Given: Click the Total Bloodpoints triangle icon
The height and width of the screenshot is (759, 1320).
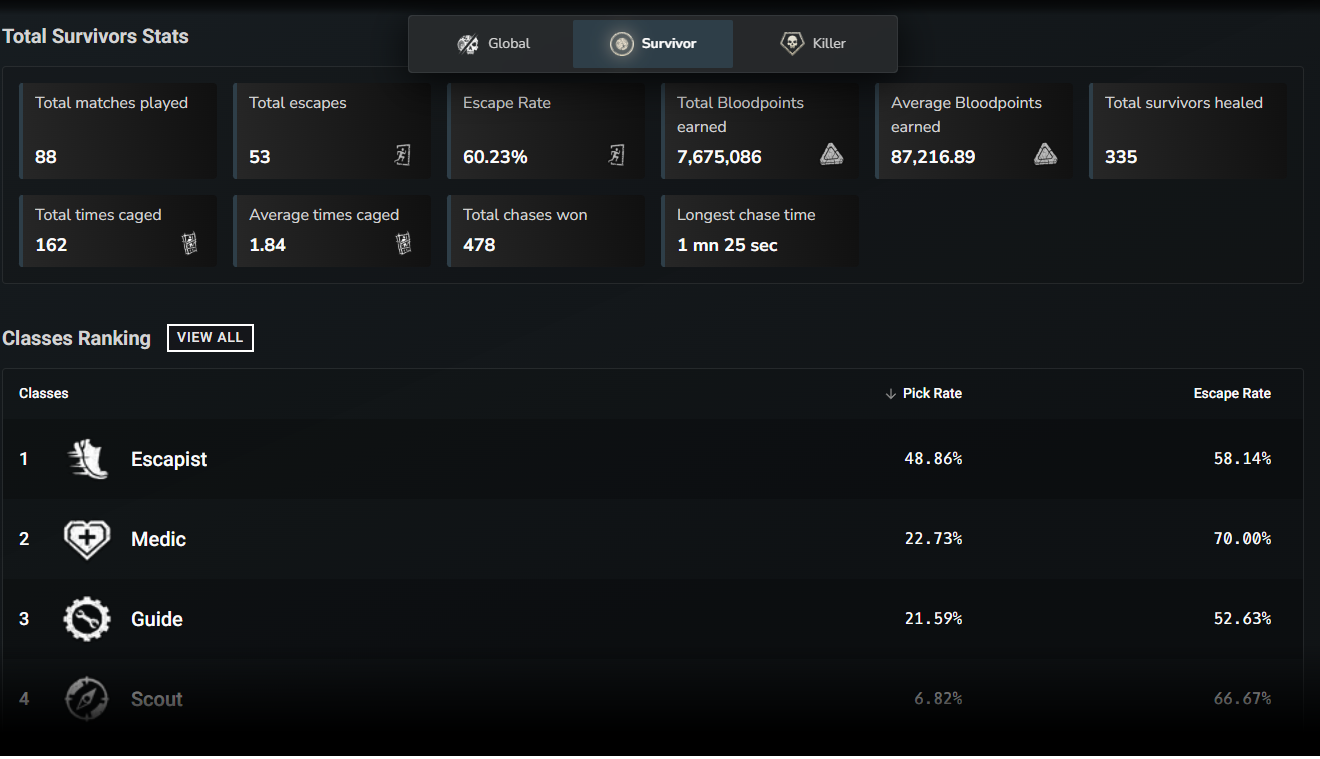Looking at the screenshot, I should pos(831,154).
